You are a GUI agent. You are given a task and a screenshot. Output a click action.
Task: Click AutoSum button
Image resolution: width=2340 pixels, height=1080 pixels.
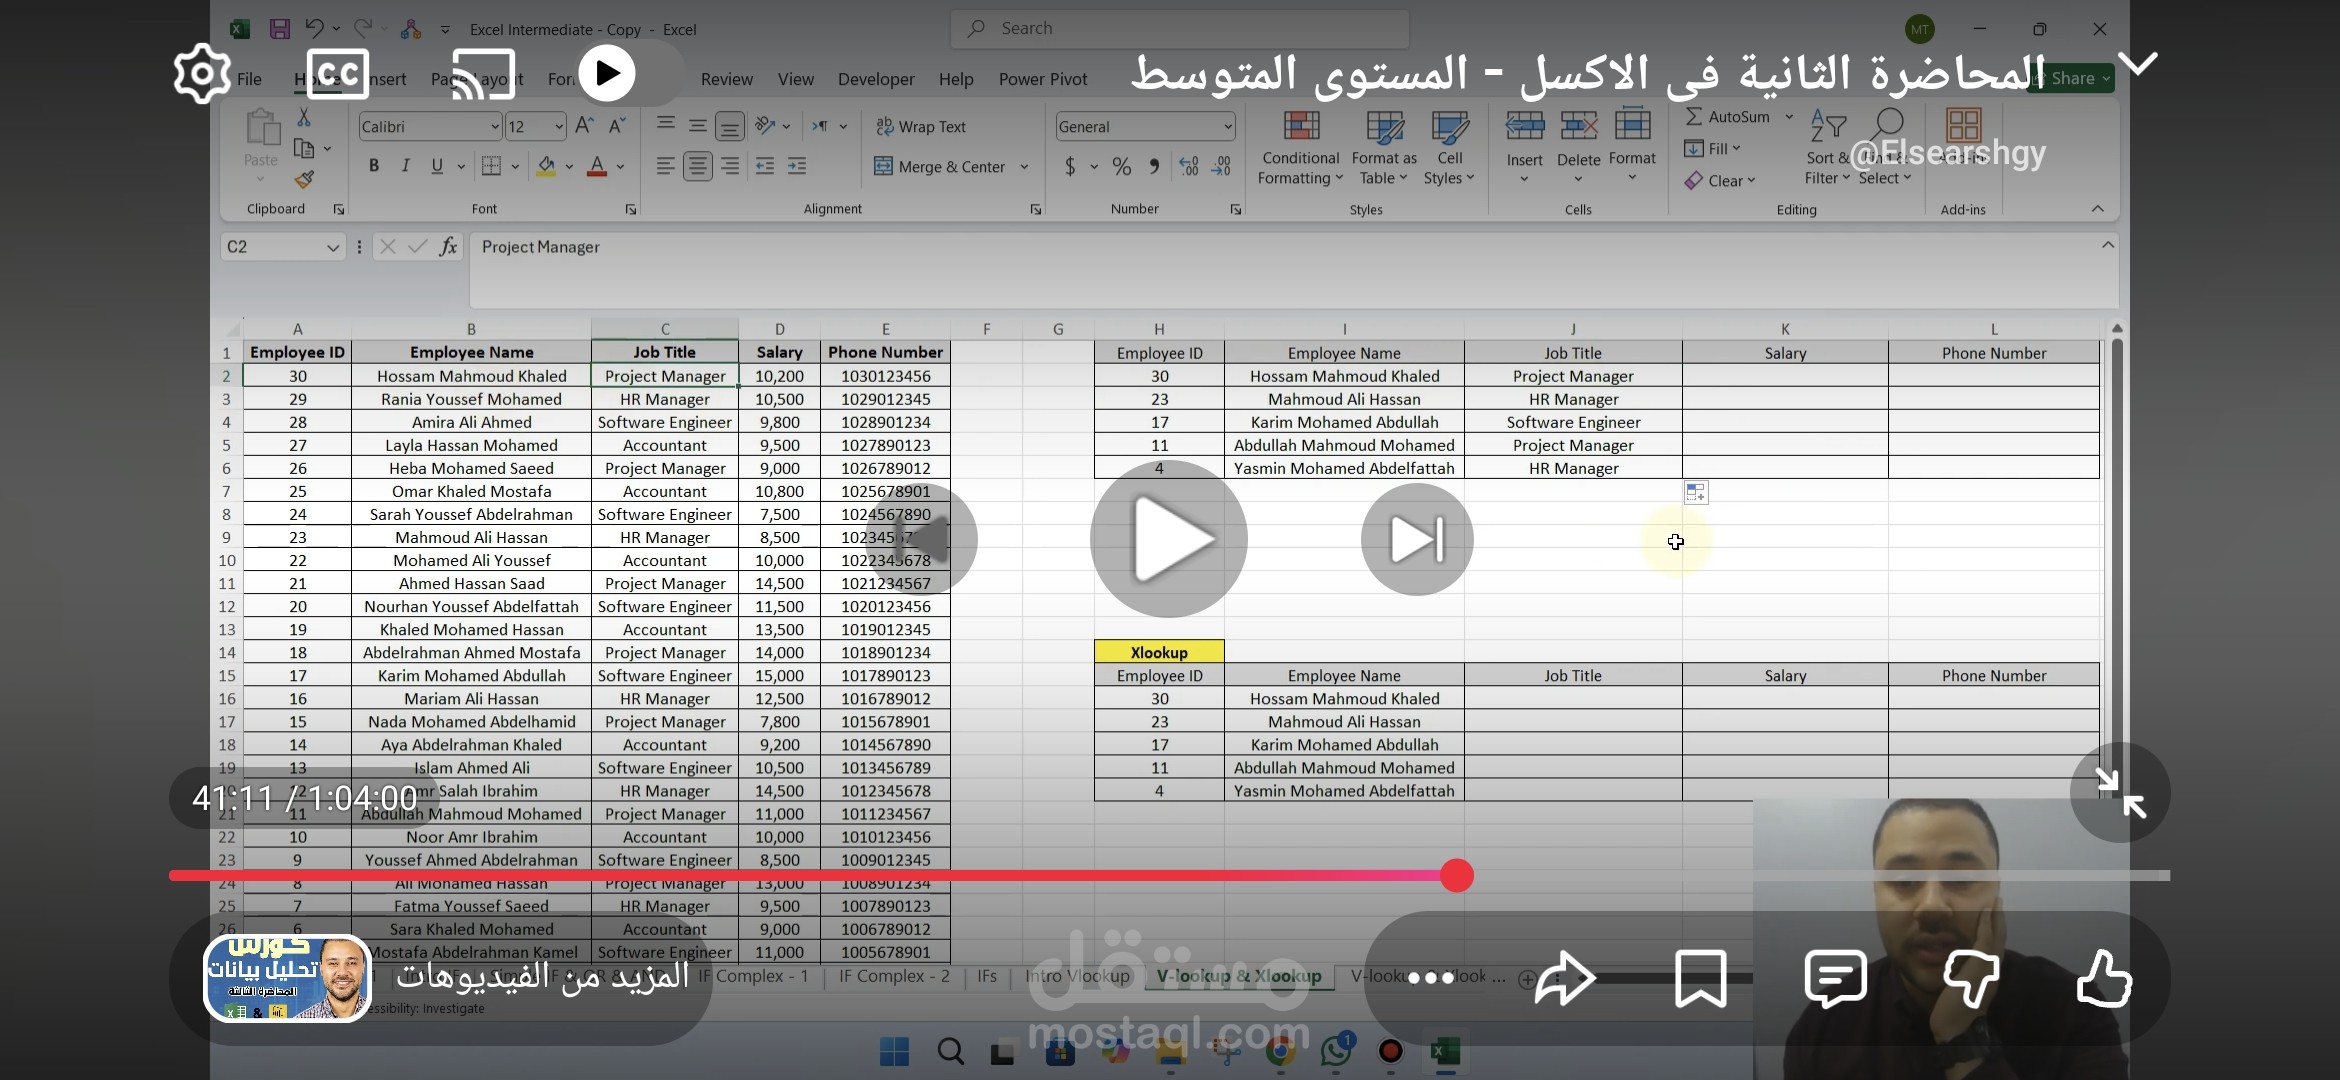pyautogui.click(x=1728, y=117)
